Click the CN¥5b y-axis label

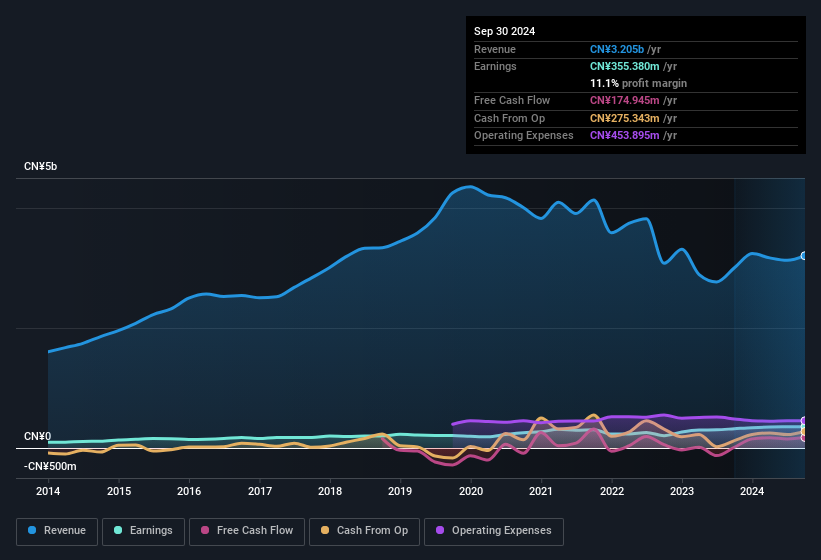(x=40, y=166)
